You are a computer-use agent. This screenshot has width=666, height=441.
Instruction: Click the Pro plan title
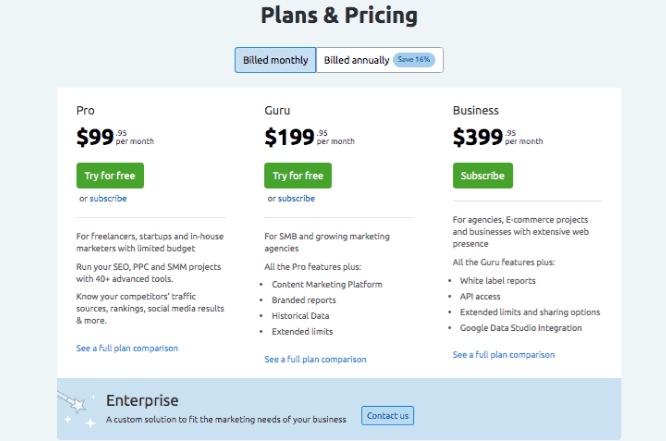click(x=85, y=110)
